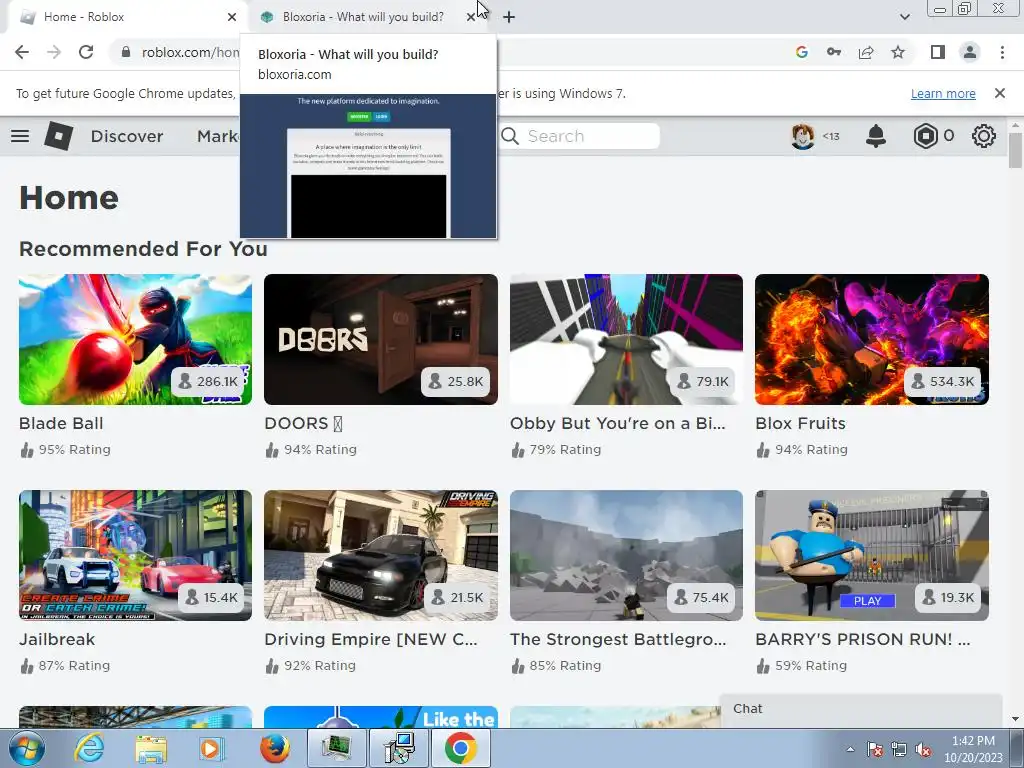Open the Robux balance icon
This screenshot has width=1024, height=768.
pyautogui.click(x=925, y=136)
